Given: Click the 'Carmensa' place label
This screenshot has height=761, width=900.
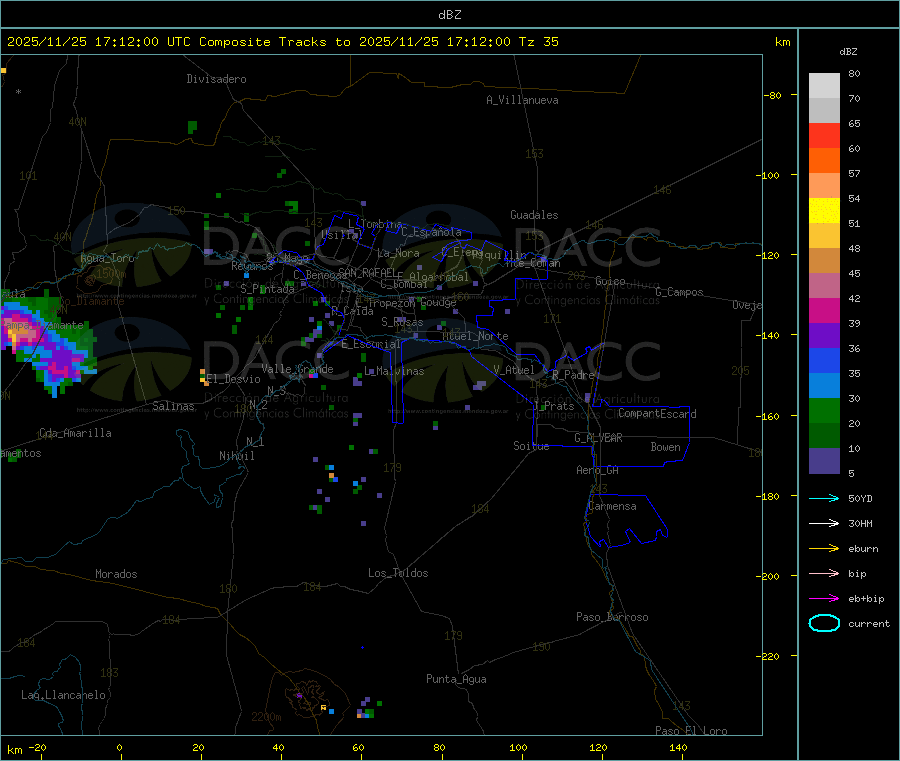Looking at the screenshot, I should pyautogui.click(x=612, y=506).
